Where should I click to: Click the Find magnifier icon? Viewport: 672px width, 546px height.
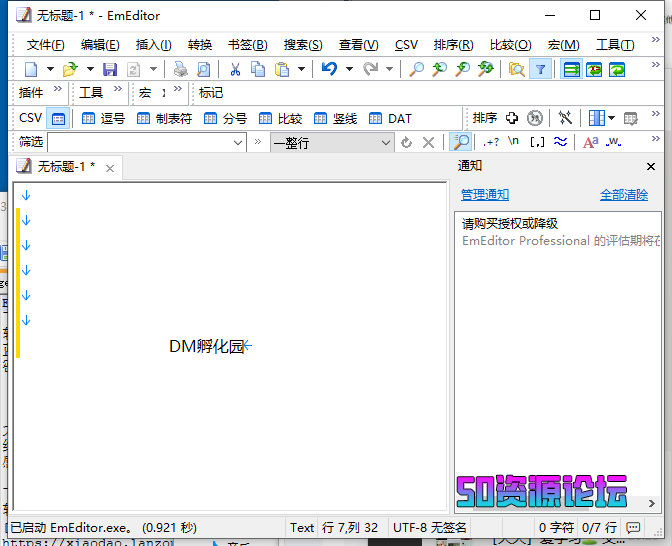click(417, 69)
